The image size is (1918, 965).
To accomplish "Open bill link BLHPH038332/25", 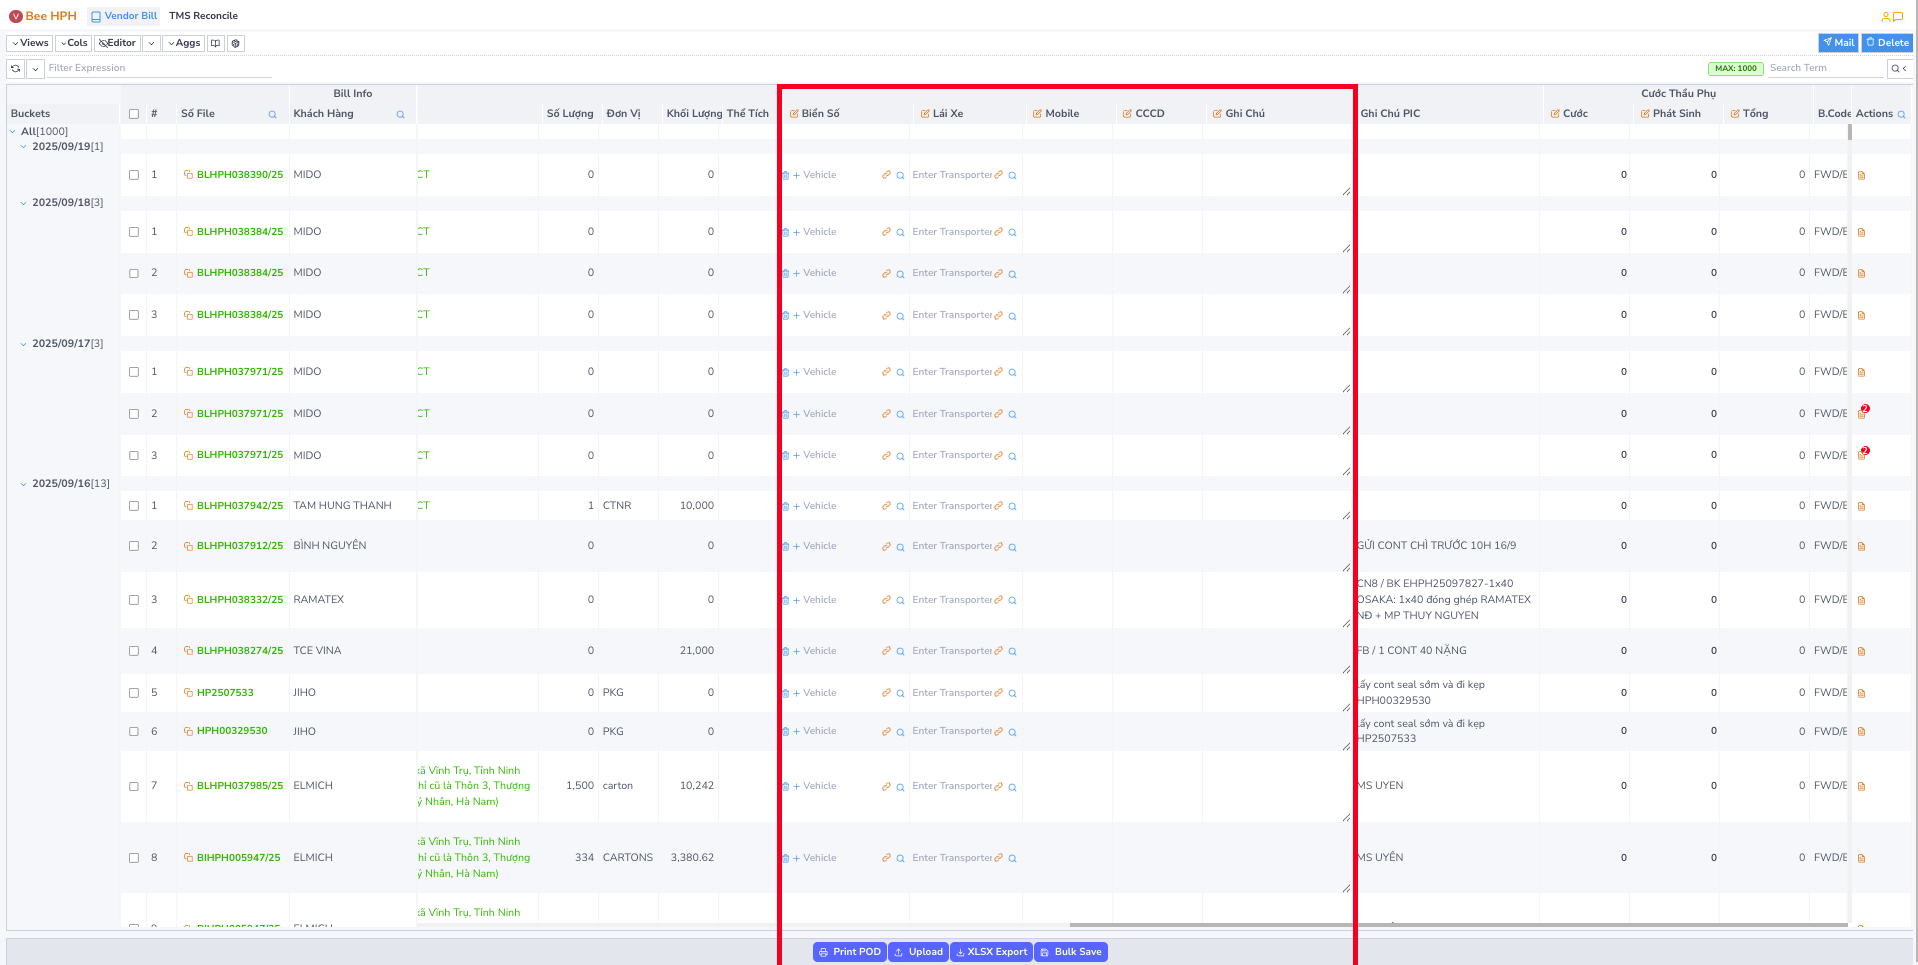I will point(239,599).
